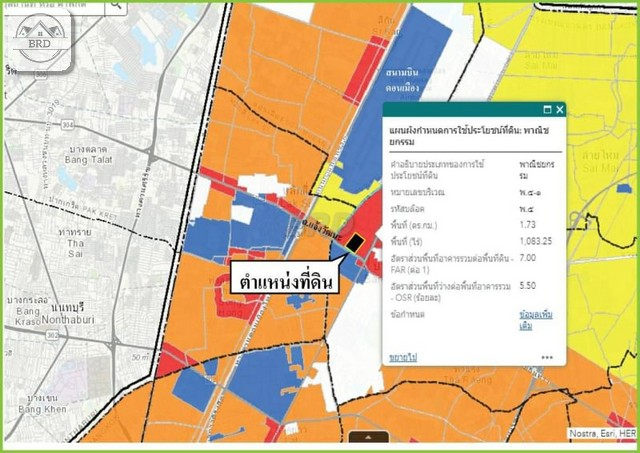Screen dimensions: 640x453
Task: Select the zone number value พ.๔-๑
Action: (x=531, y=192)
